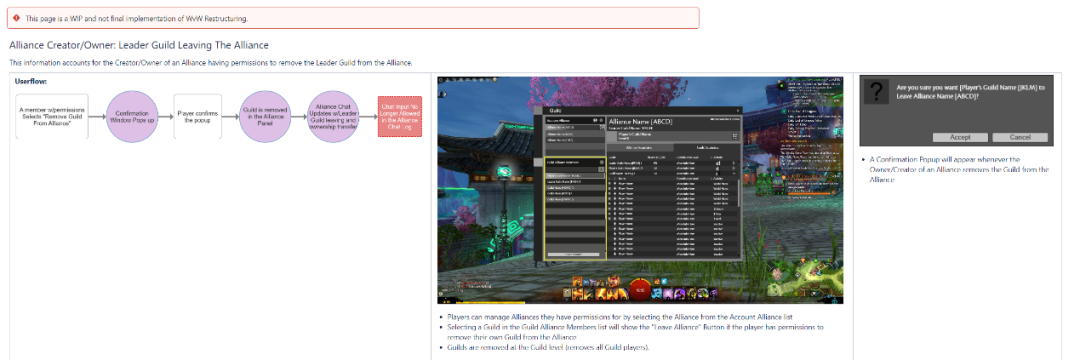This screenshot has height=360, width=1080.
Task: Select the first alliance in Account Alliance list
Action: point(574,128)
